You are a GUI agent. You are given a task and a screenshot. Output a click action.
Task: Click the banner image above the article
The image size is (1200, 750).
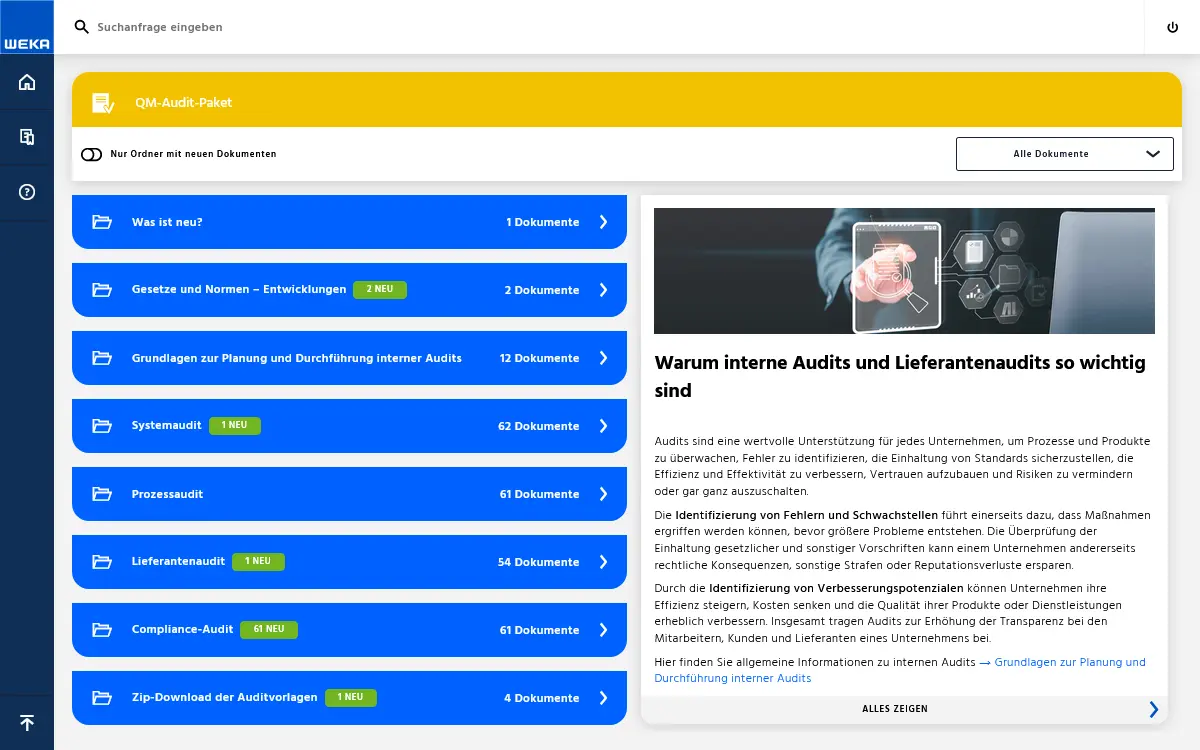(904, 271)
